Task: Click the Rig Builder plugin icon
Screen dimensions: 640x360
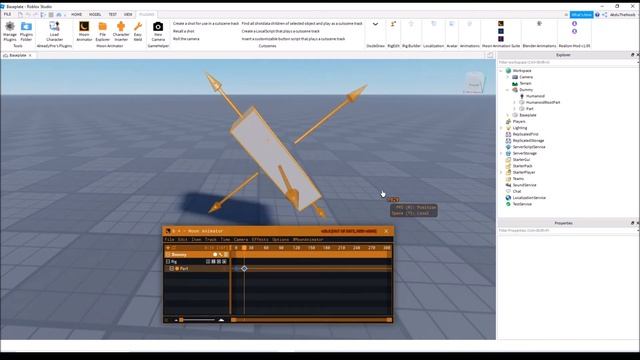Action: (411, 24)
